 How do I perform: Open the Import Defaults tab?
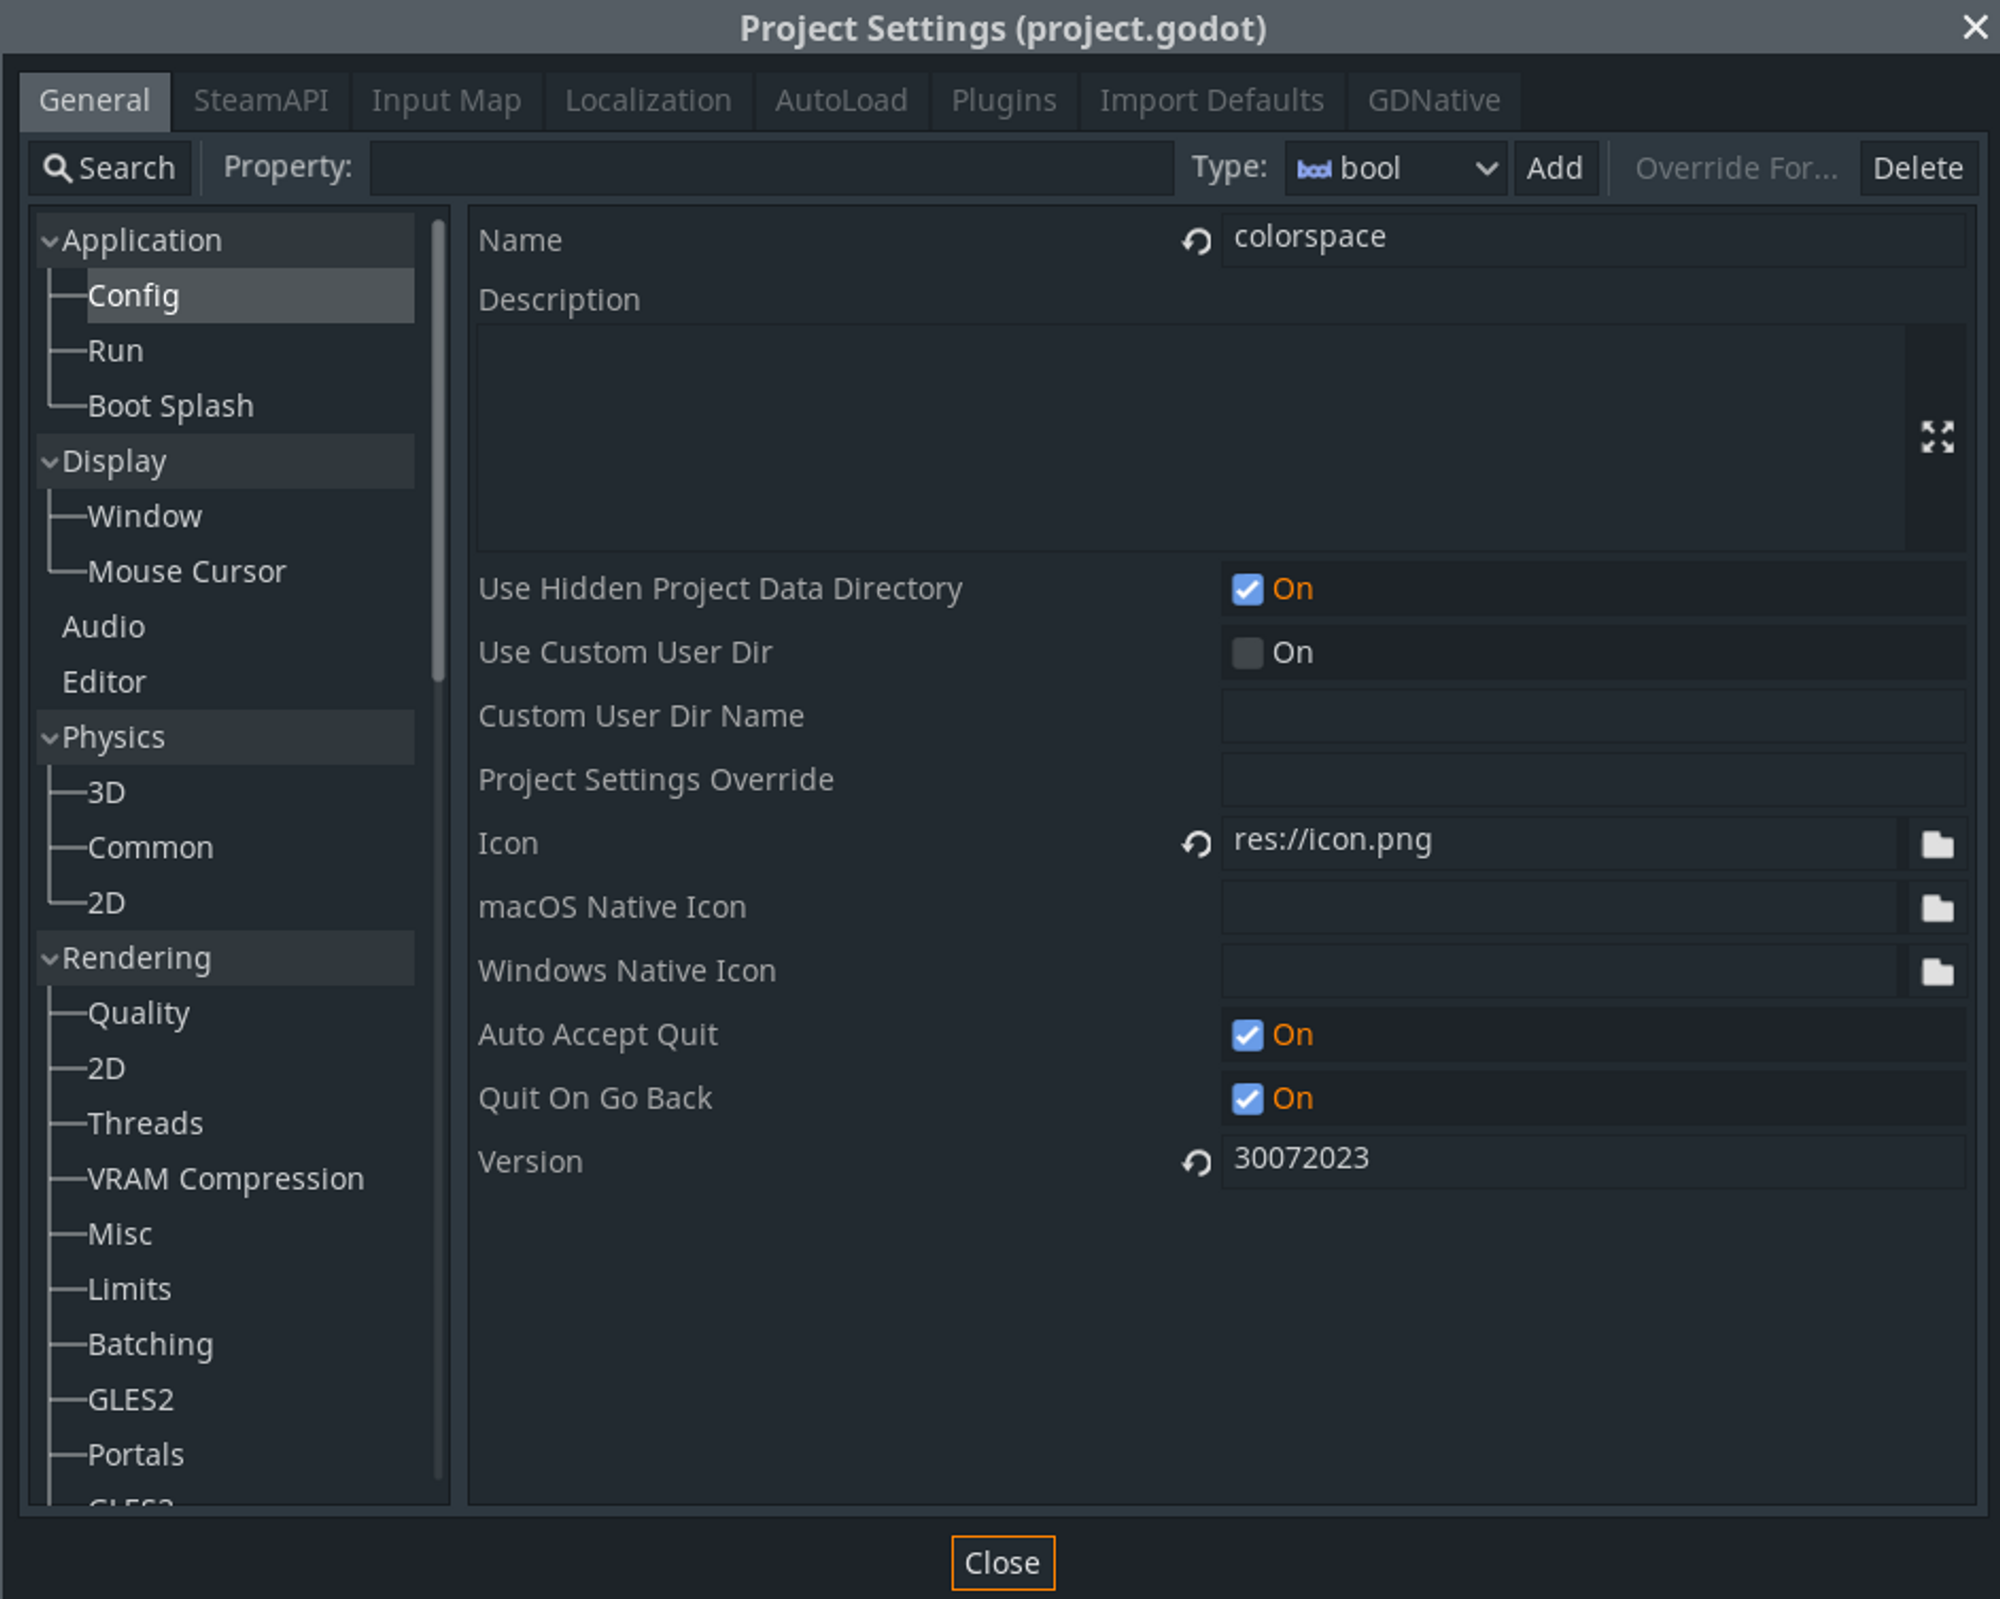click(x=1212, y=101)
